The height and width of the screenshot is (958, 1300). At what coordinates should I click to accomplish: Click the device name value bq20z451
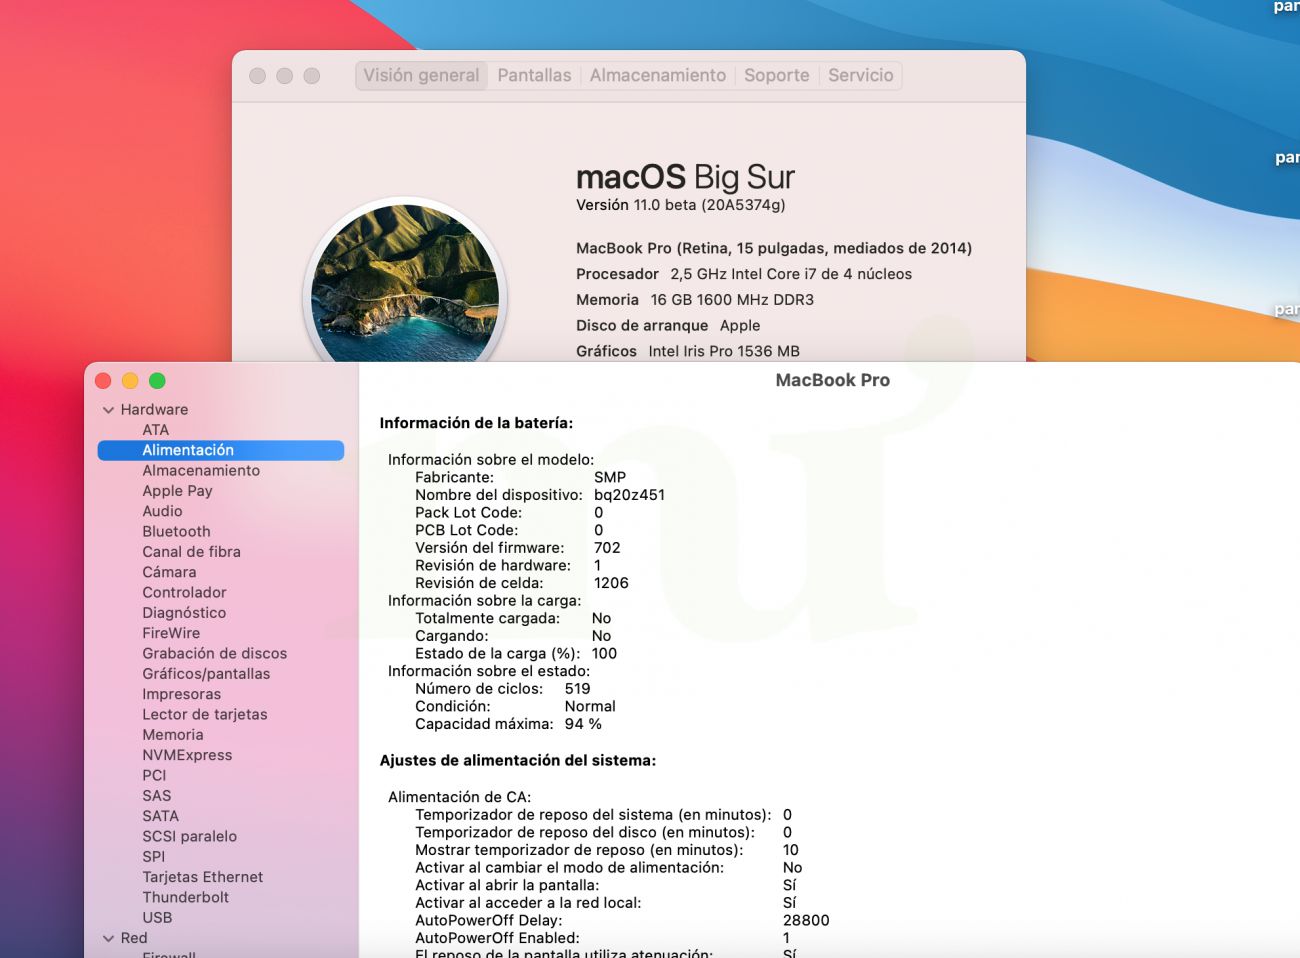click(x=629, y=495)
